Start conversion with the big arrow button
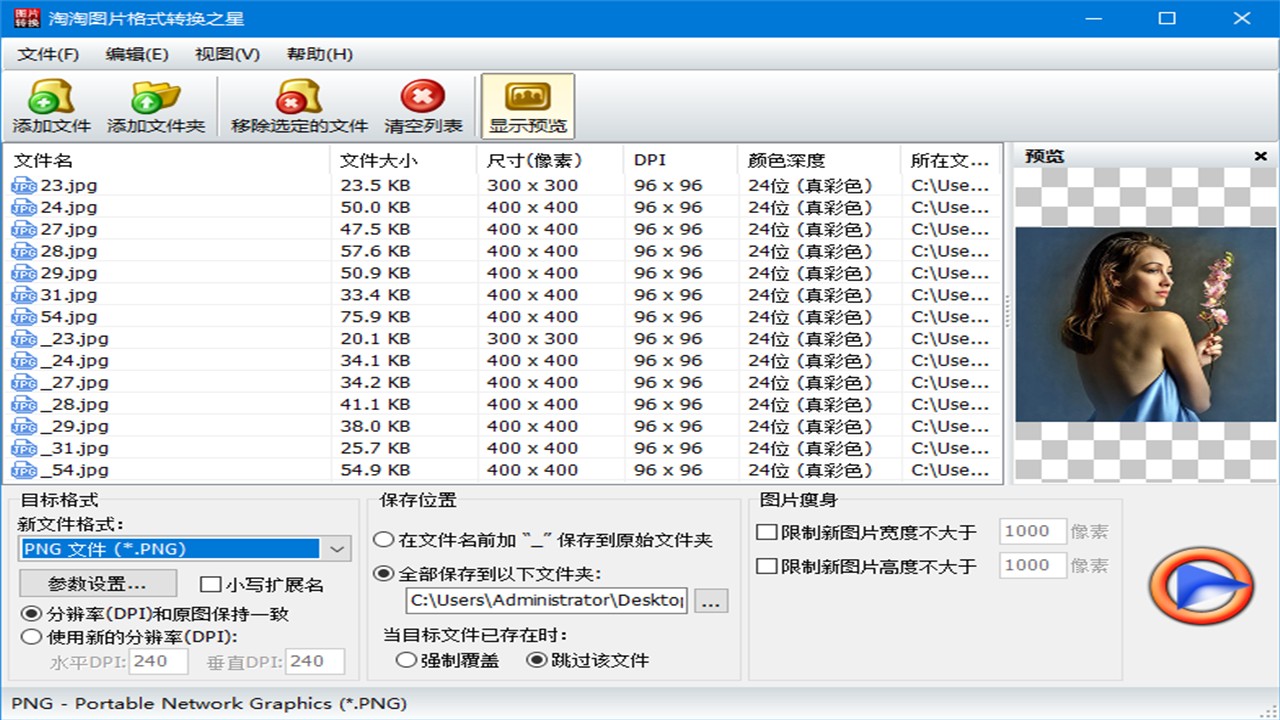The width and height of the screenshot is (1280, 720). (1200, 588)
